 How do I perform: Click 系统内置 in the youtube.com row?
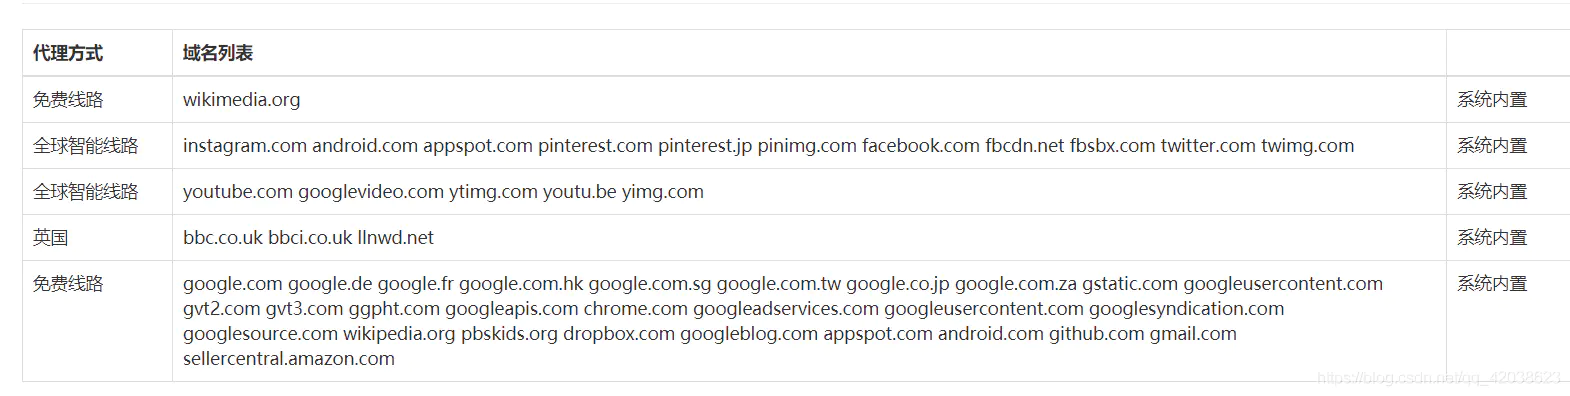[x=1492, y=192]
